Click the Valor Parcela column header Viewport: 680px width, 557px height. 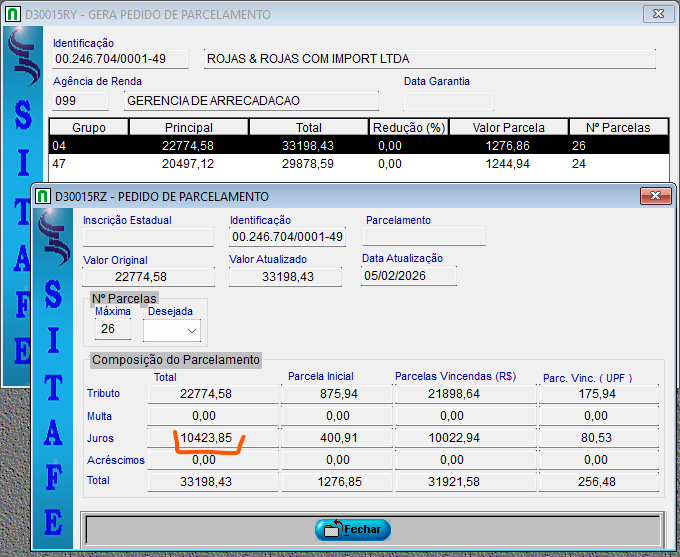pyautogui.click(x=509, y=128)
